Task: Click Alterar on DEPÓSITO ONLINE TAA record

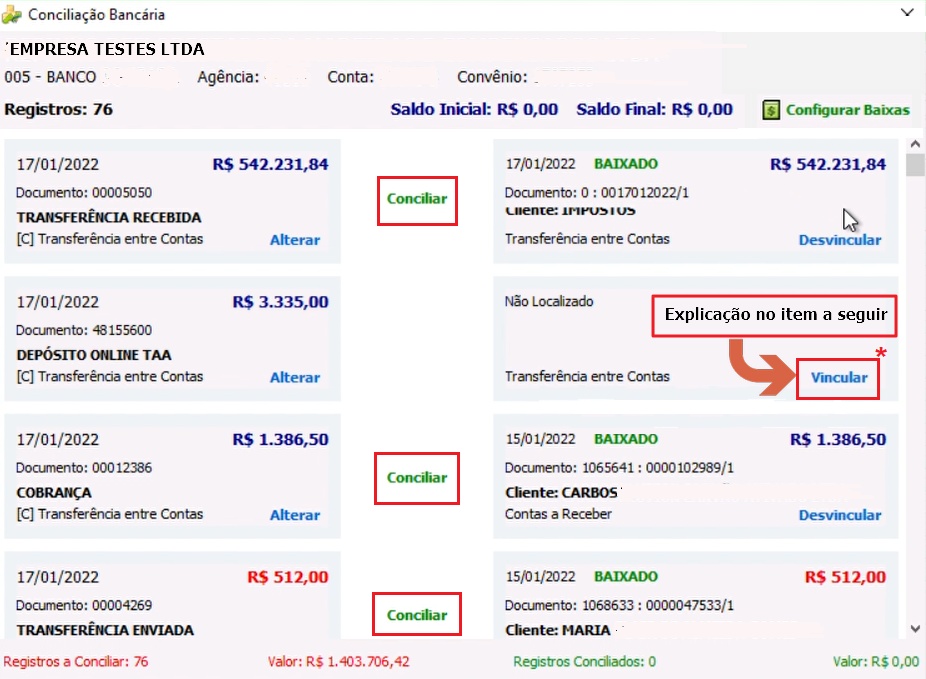Action: (295, 377)
